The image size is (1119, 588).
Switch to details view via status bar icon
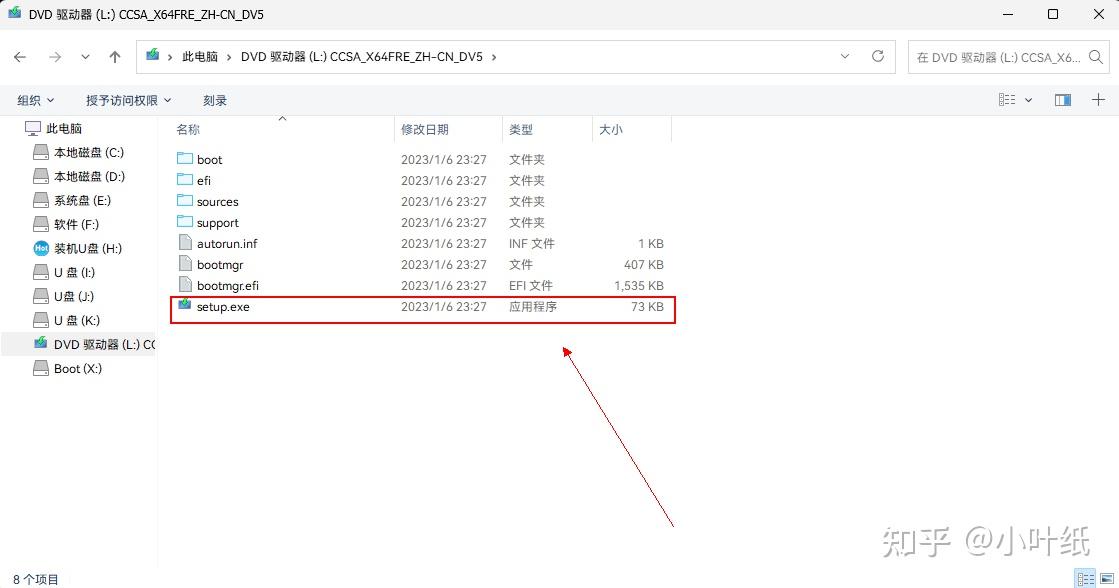(1086, 577)
